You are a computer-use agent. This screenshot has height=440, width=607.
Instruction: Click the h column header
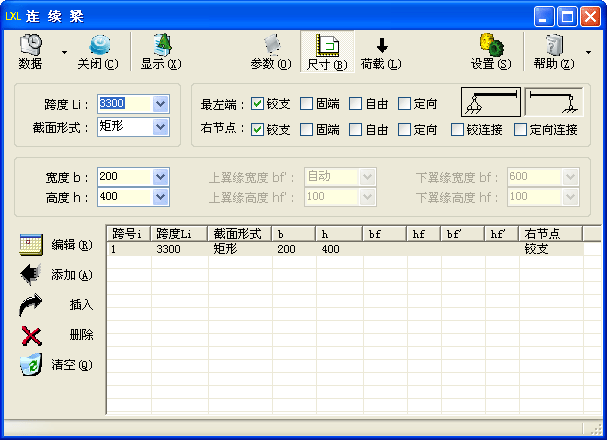pyautogui.click(x=339, y=234)
